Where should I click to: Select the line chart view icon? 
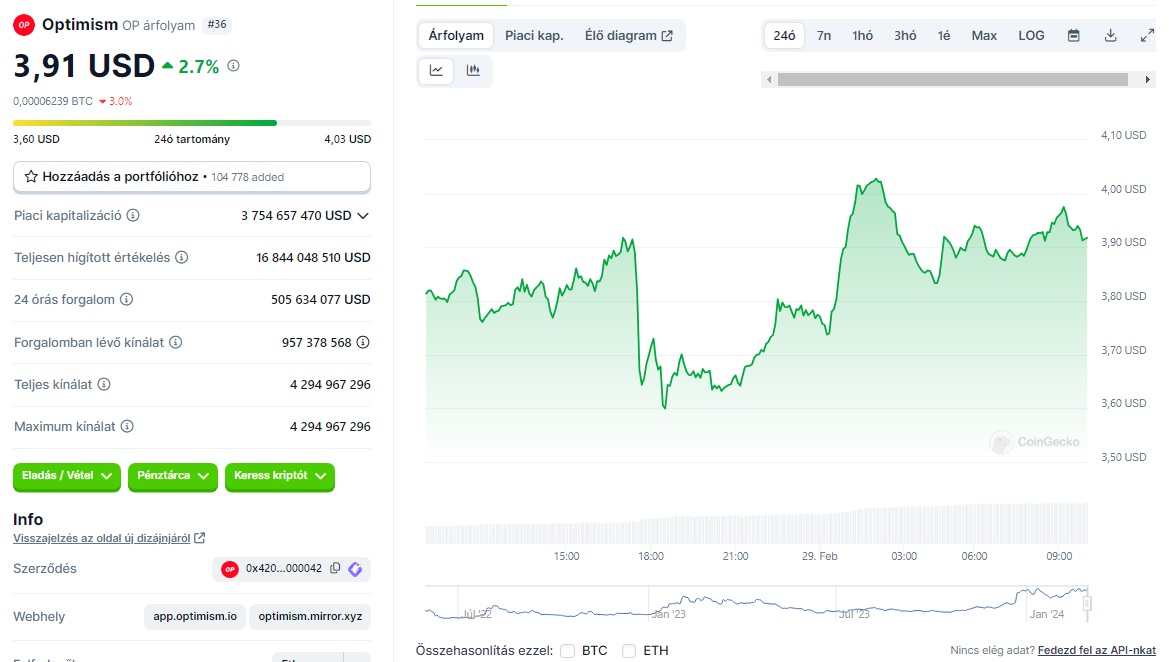coord(436,70)
